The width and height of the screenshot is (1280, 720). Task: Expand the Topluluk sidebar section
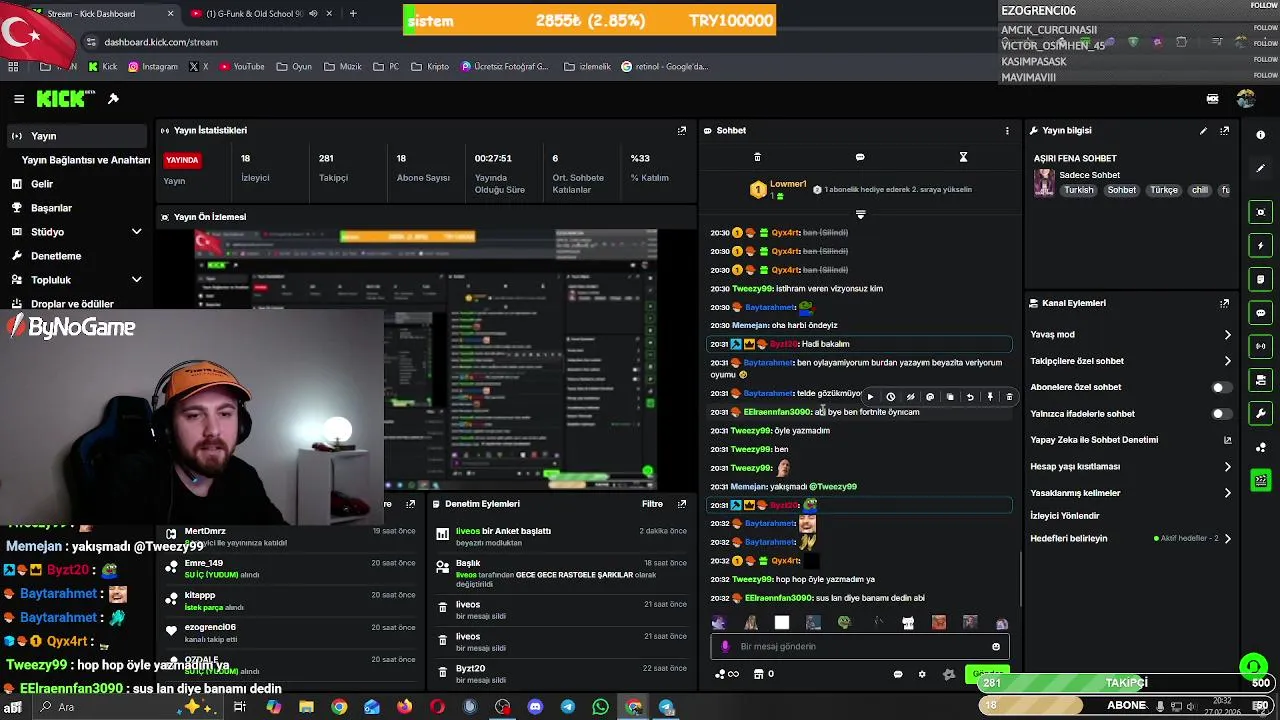point(137,280)
